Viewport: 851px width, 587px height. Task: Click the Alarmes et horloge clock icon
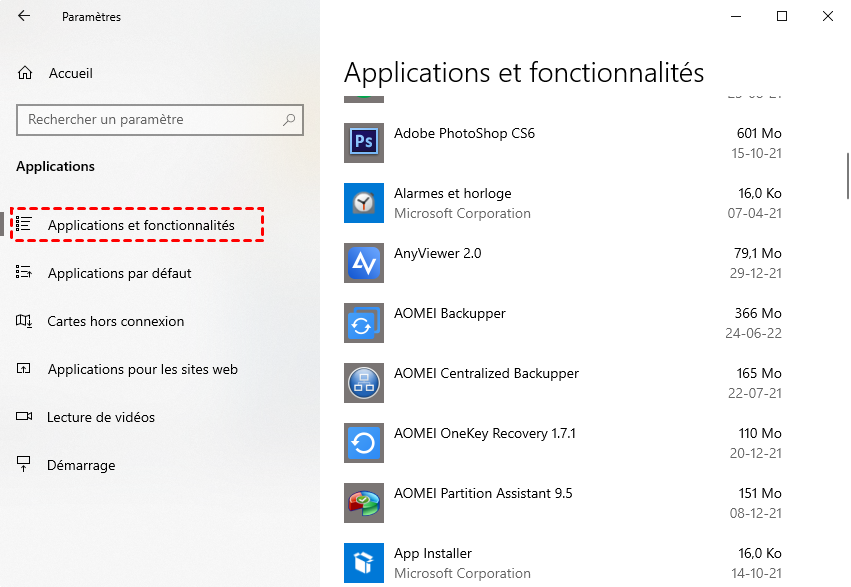tap(363, 203)
